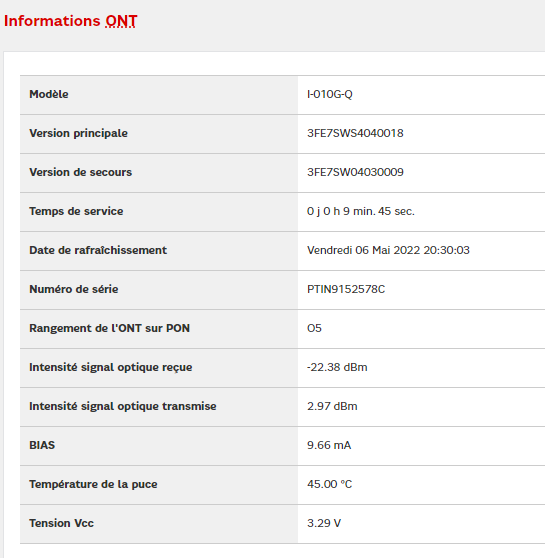Select the Modèle label cell

coord(159,95)
